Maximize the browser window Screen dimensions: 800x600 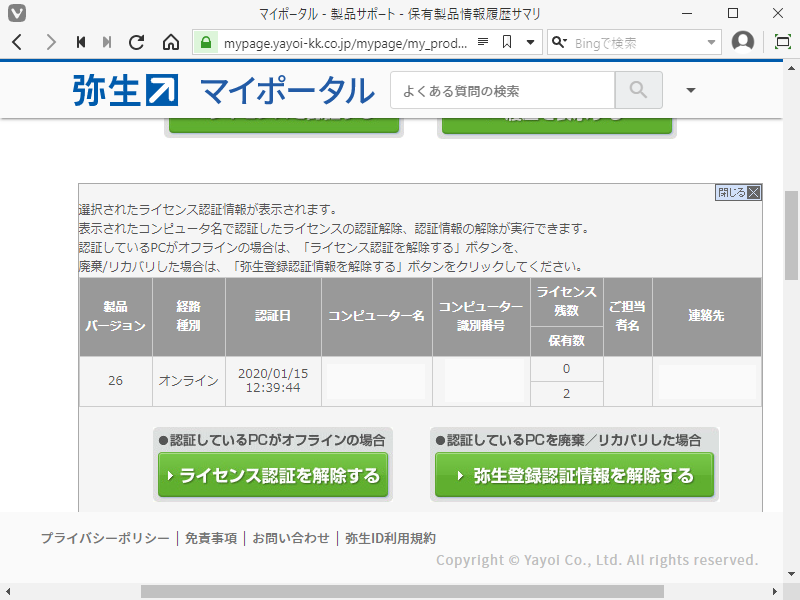[733, 13]
